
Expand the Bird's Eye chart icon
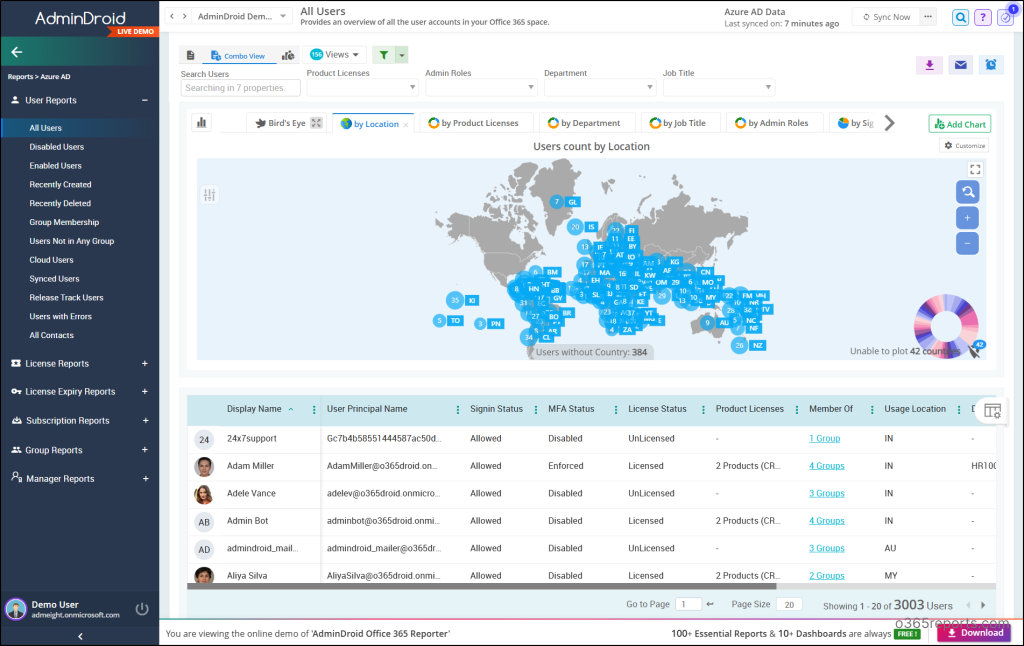point(316,123)
